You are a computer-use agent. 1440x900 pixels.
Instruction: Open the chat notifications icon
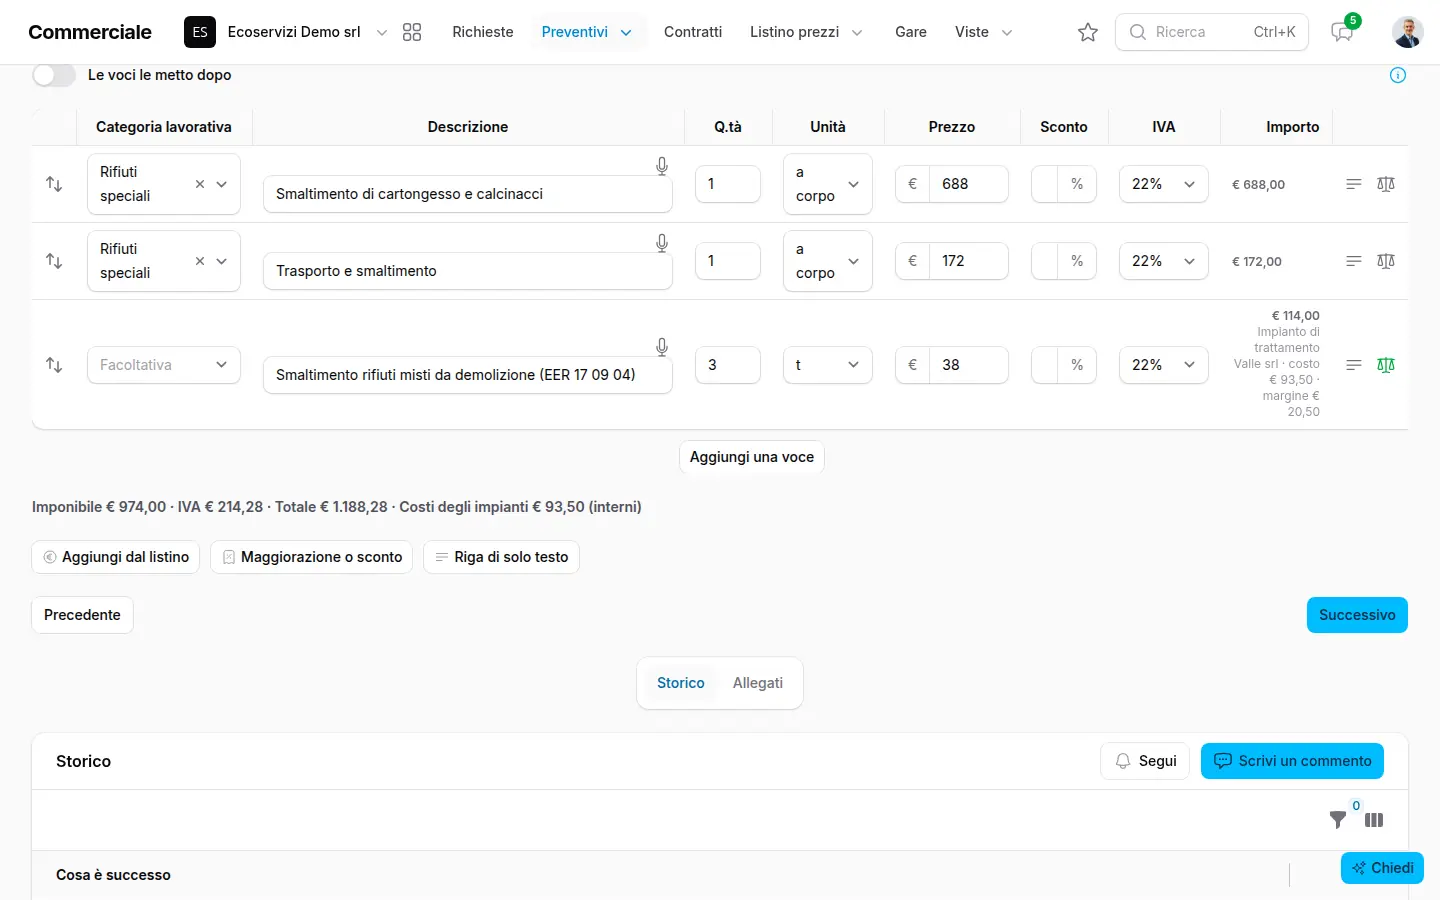click(1342, 32)
